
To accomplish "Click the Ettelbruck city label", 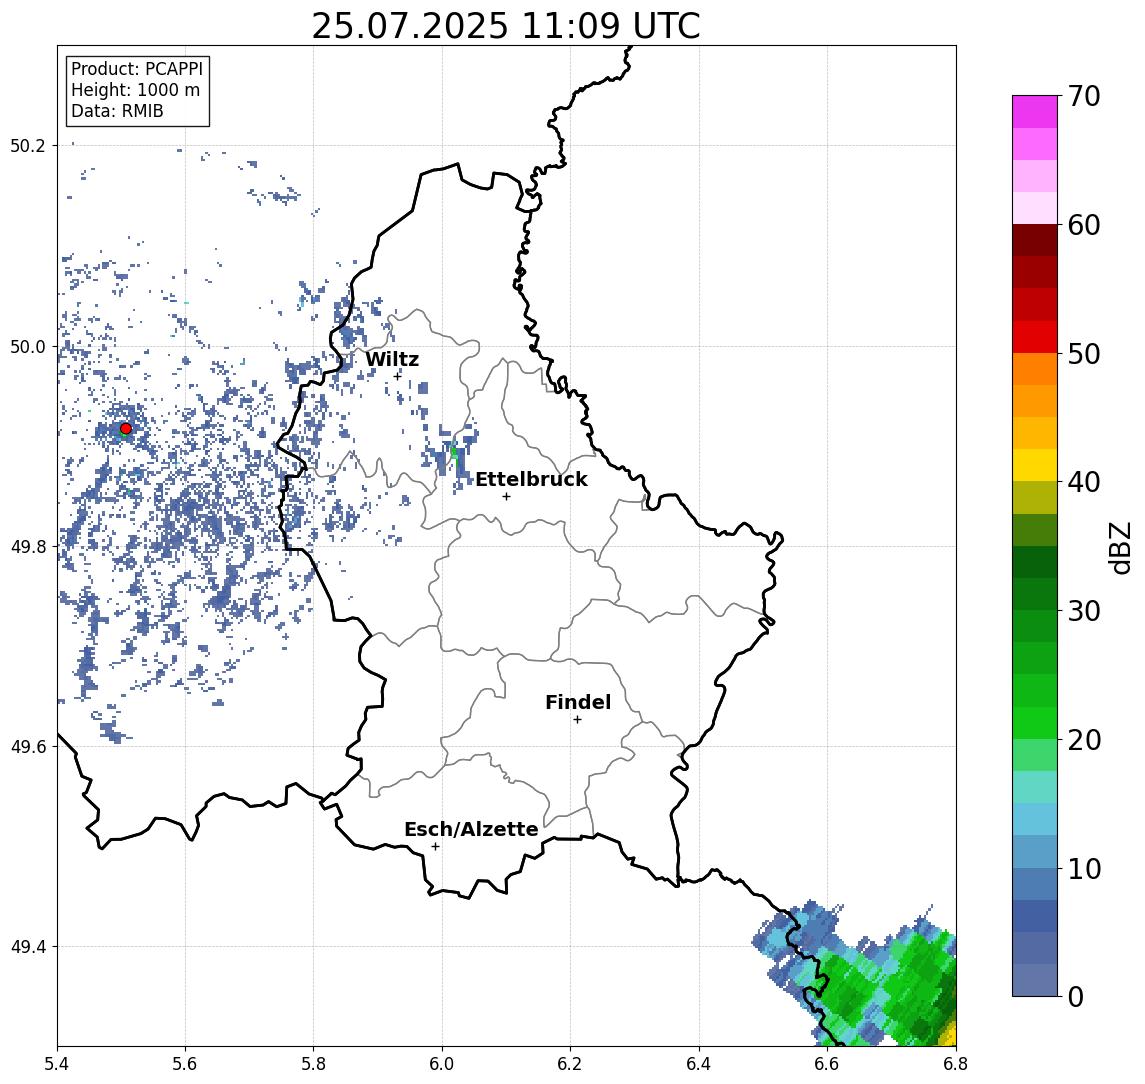I will click(x=531, y=479).
